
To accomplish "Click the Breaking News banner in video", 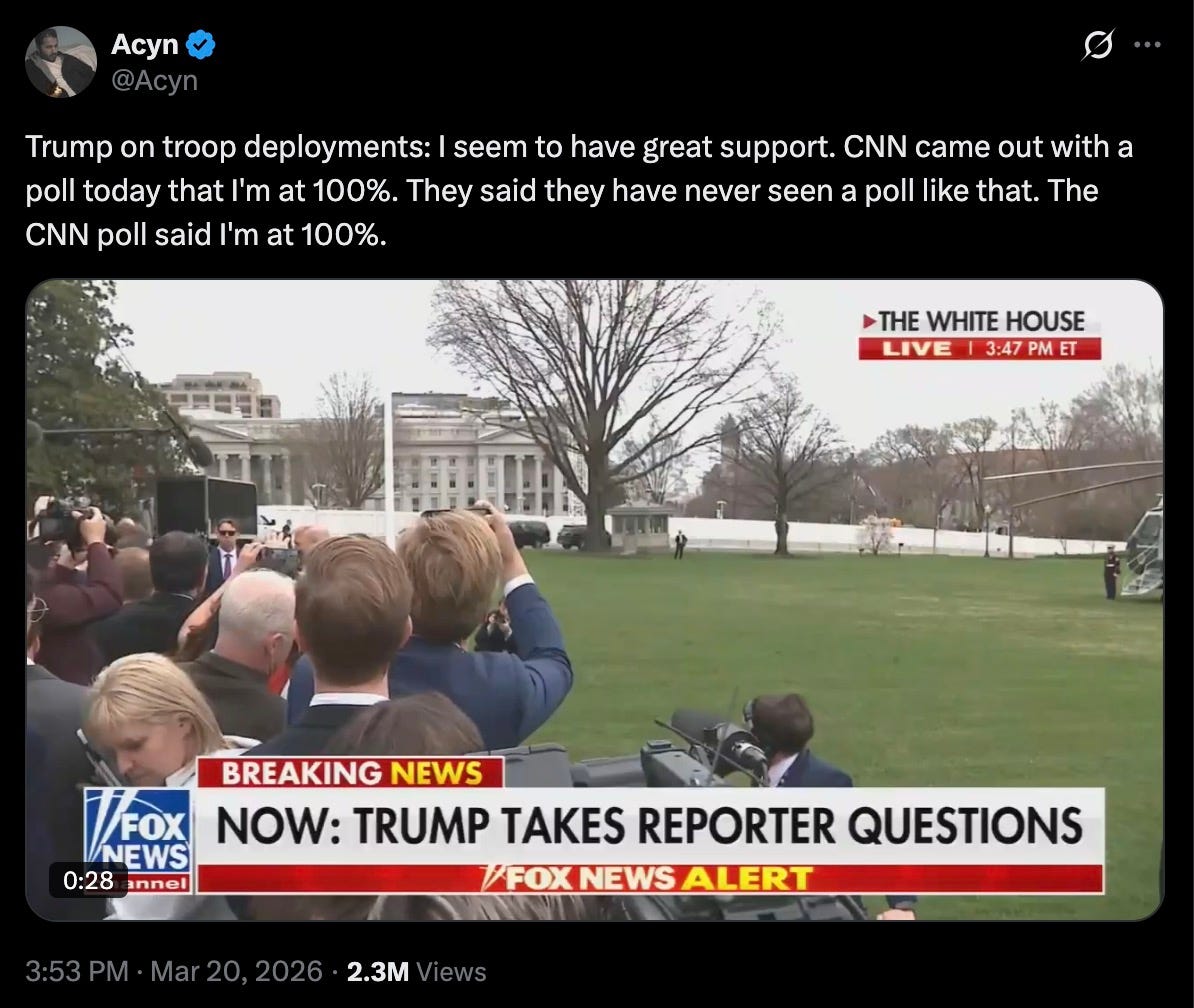I will coord(350,773).
